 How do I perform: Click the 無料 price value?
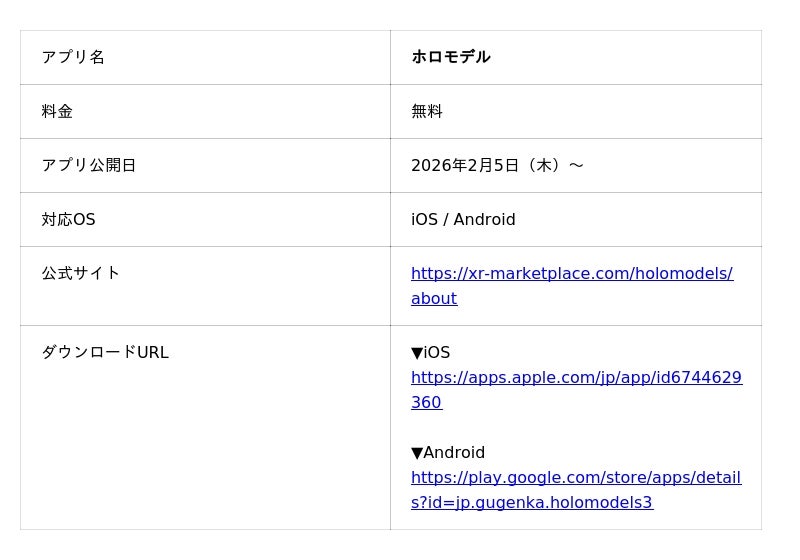(x=427, y=111)
